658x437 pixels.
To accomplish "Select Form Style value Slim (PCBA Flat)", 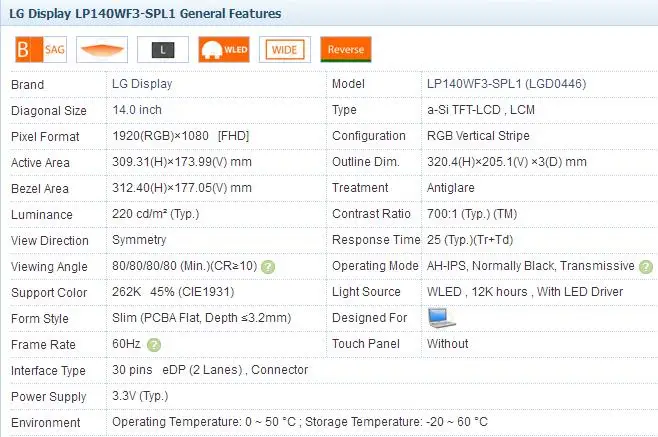I will click(202, 318).
